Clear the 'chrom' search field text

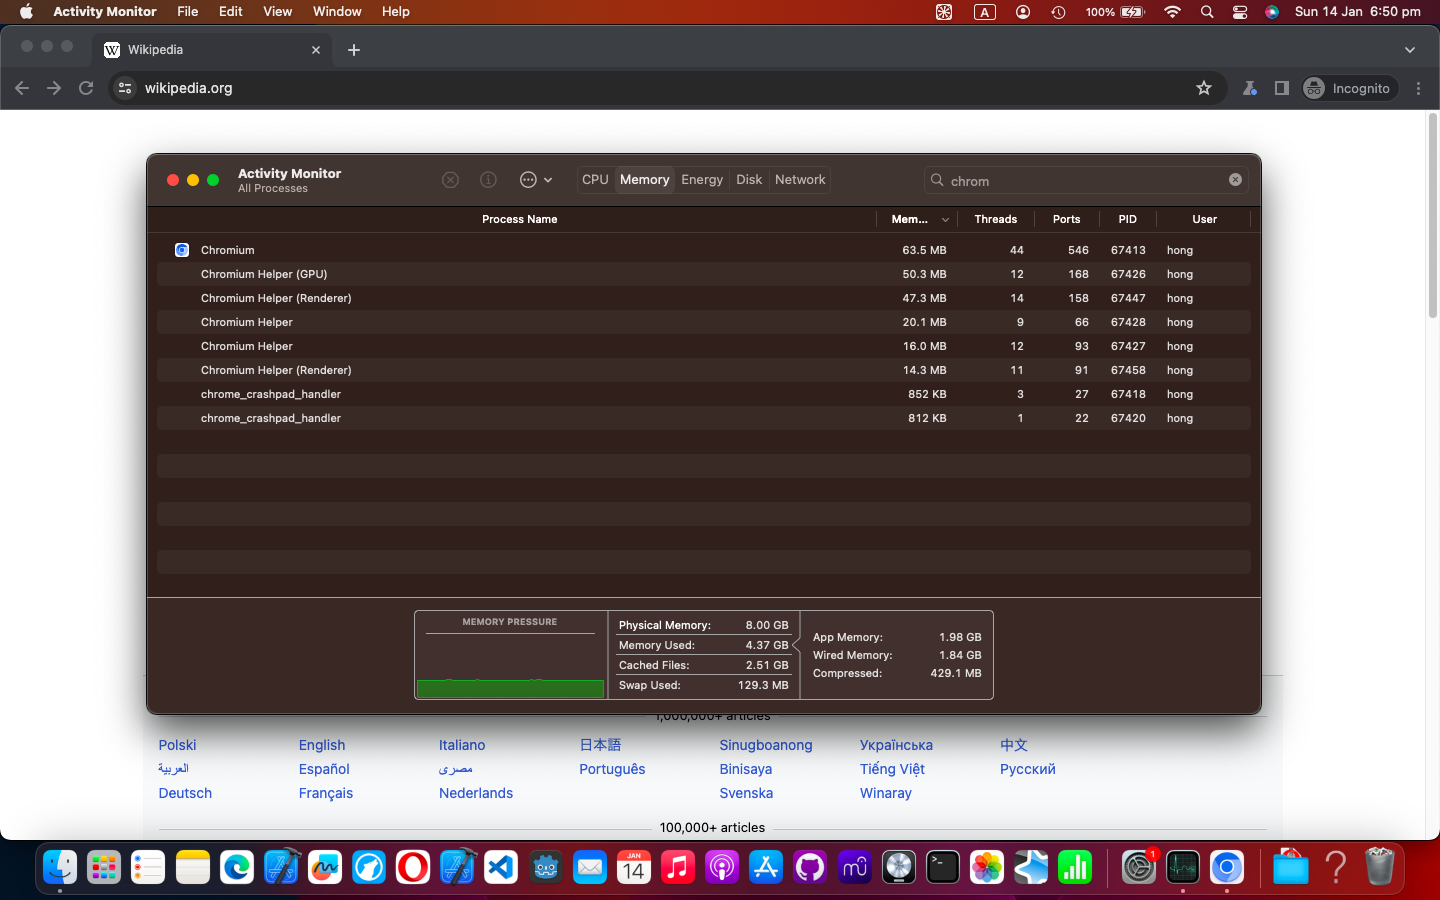1235,180
